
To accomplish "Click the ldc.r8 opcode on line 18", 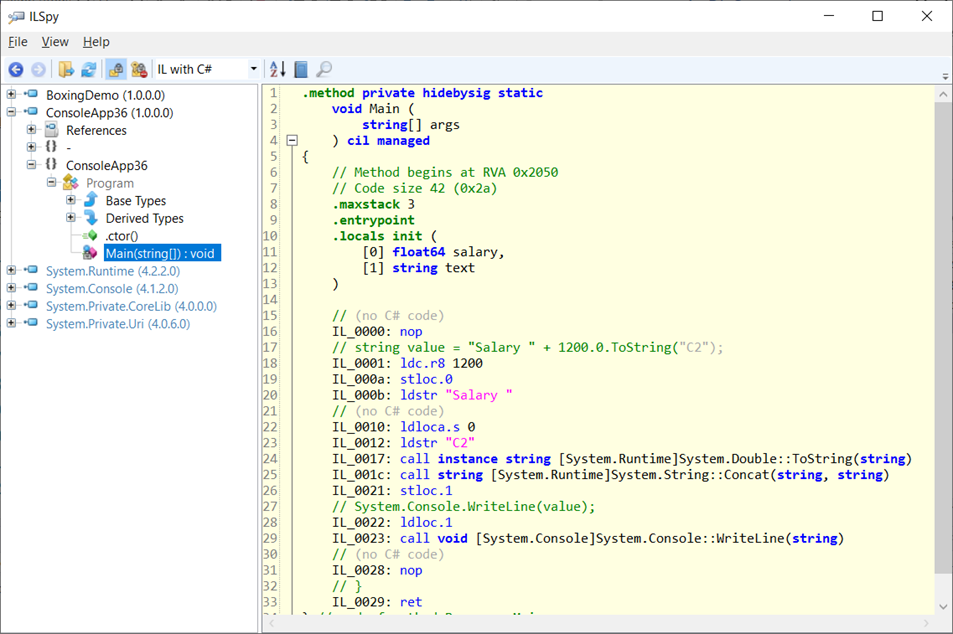I will click(x=422, y=364).
